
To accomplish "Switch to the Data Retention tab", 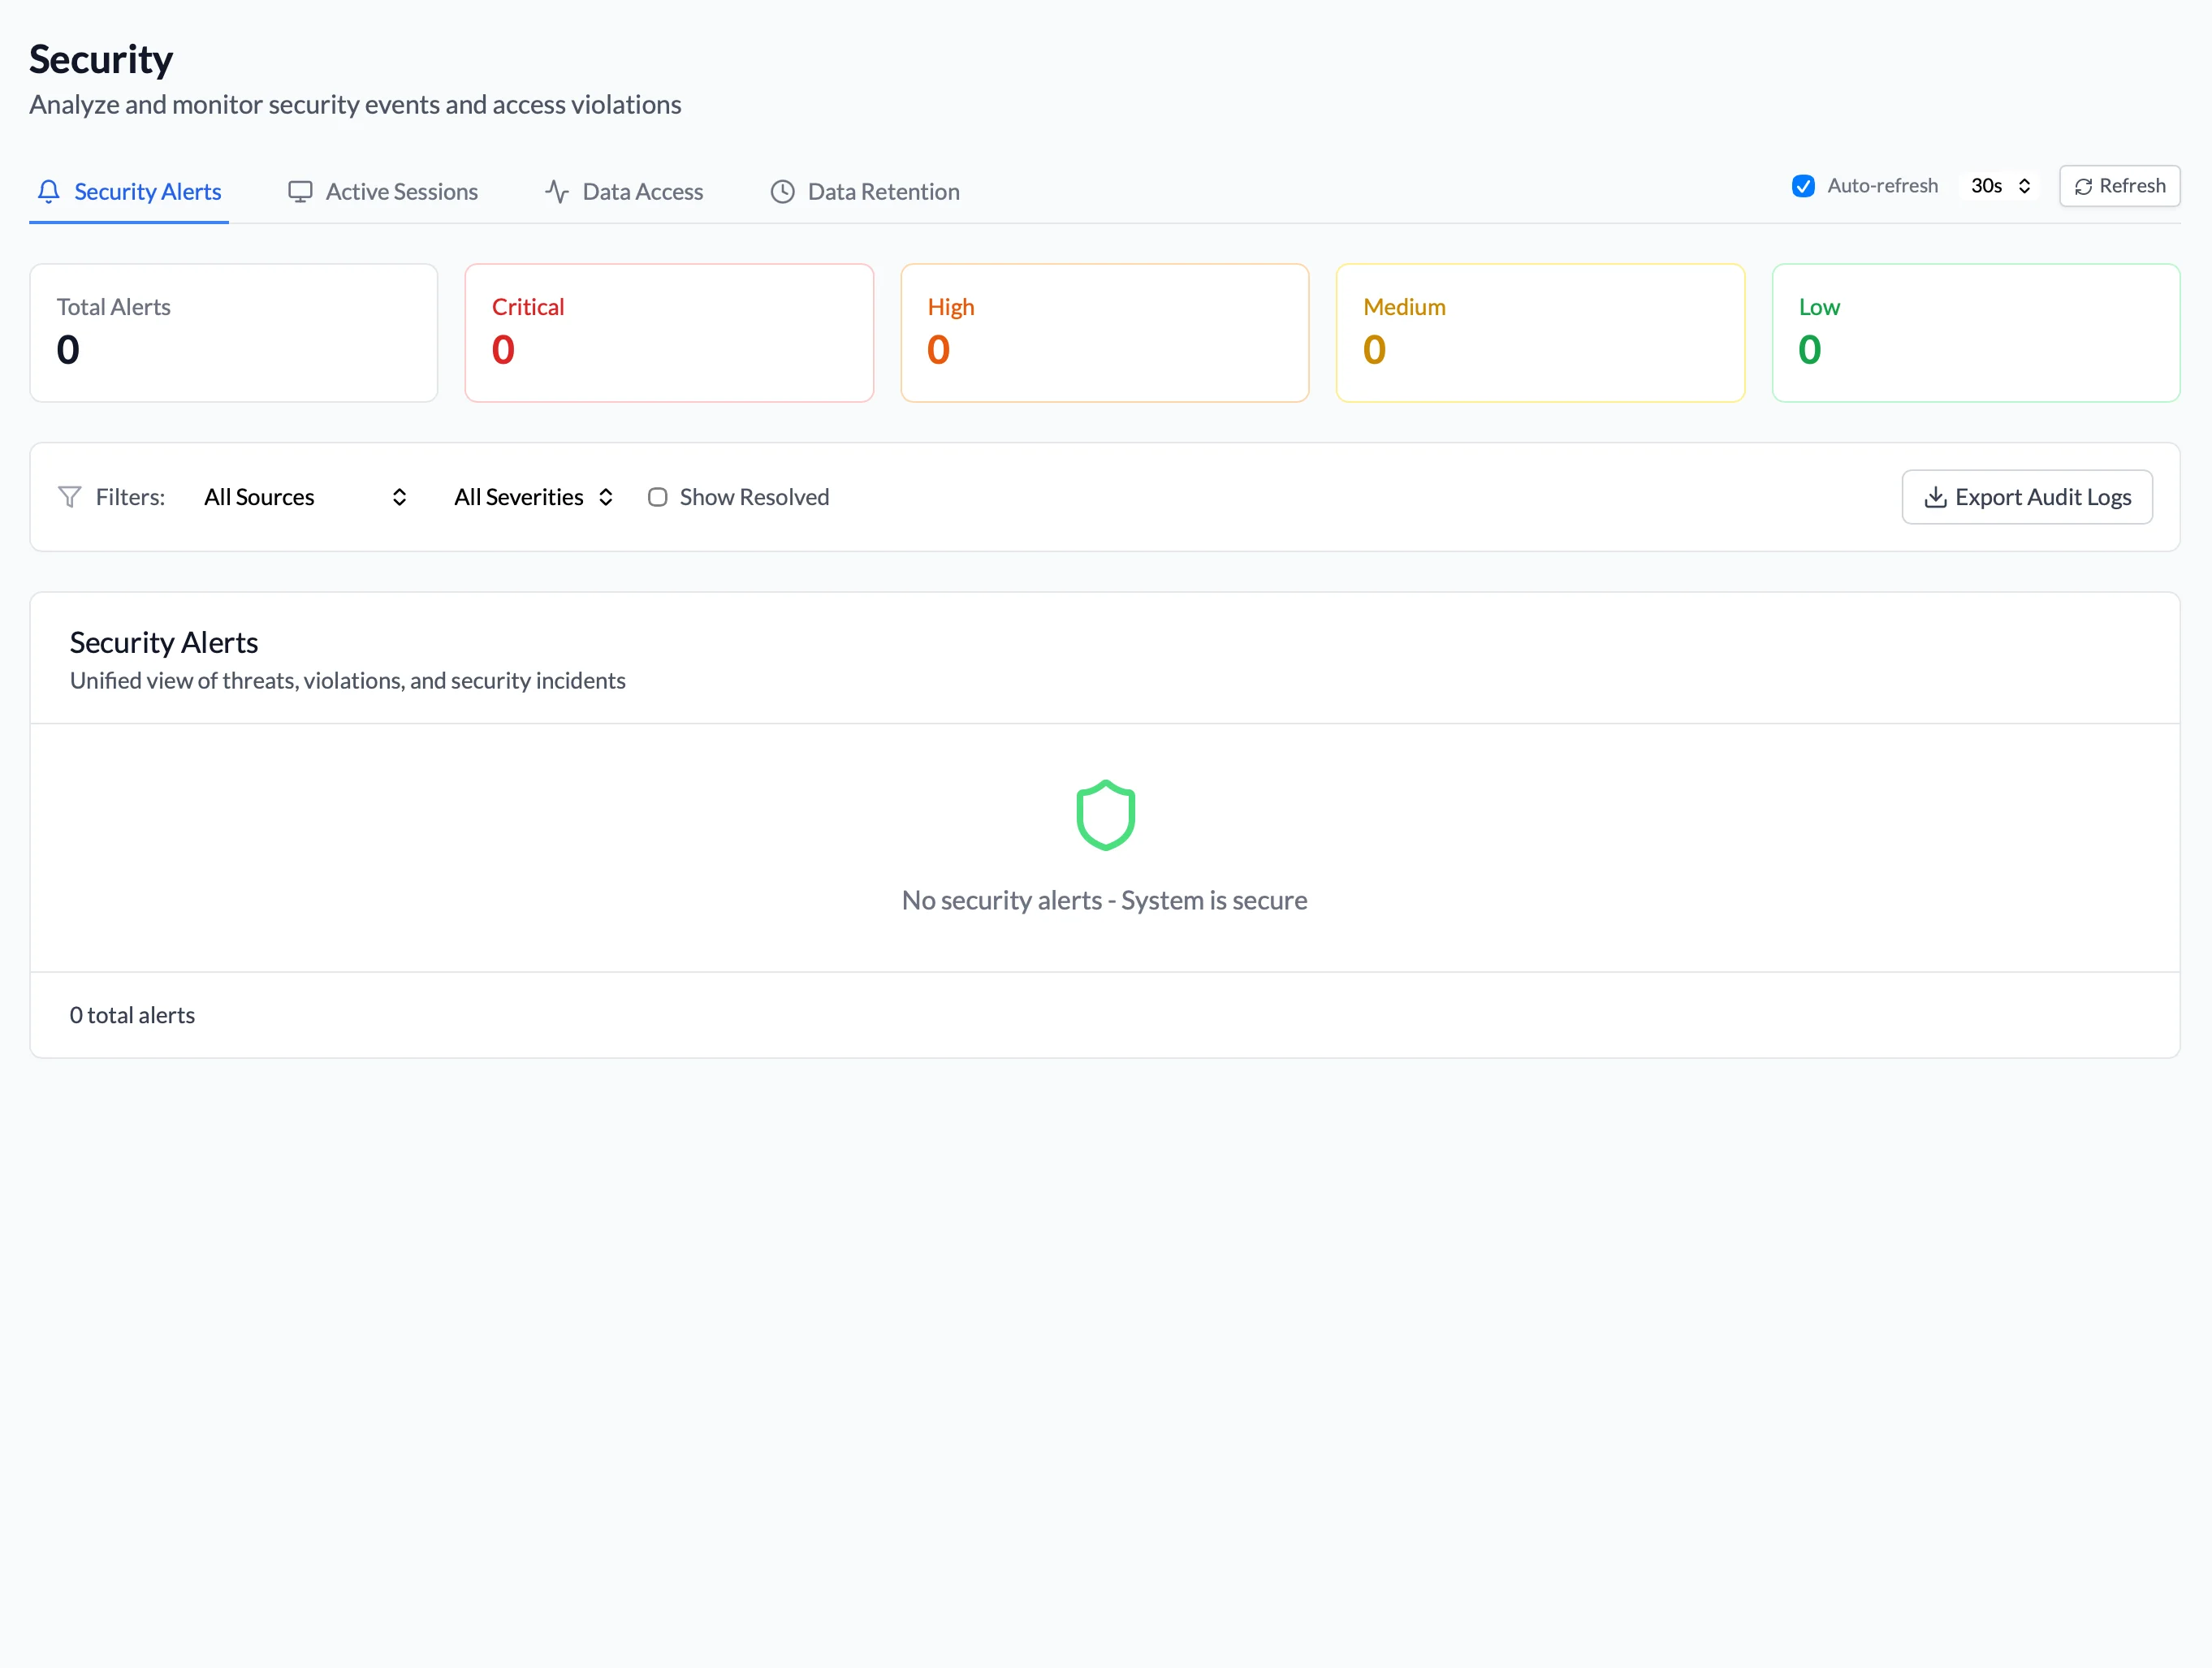I will [864, 191].
